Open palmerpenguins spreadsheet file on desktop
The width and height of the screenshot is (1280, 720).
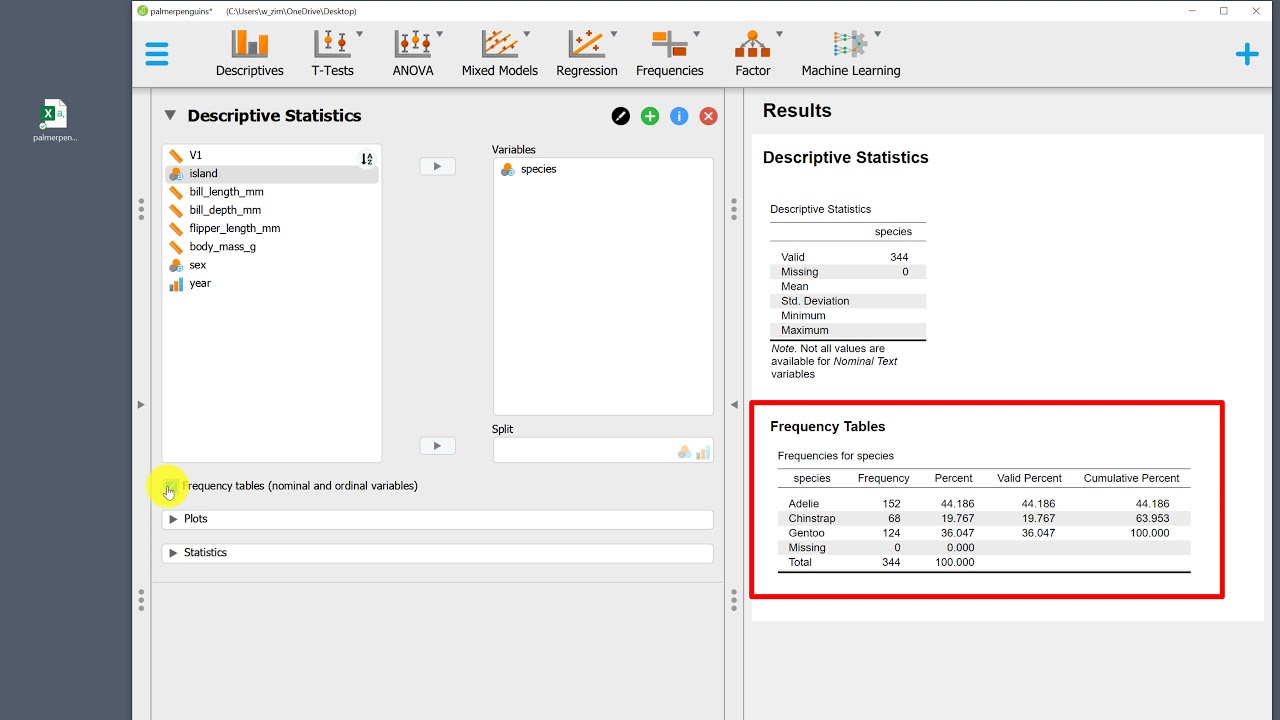coord(54,115)
